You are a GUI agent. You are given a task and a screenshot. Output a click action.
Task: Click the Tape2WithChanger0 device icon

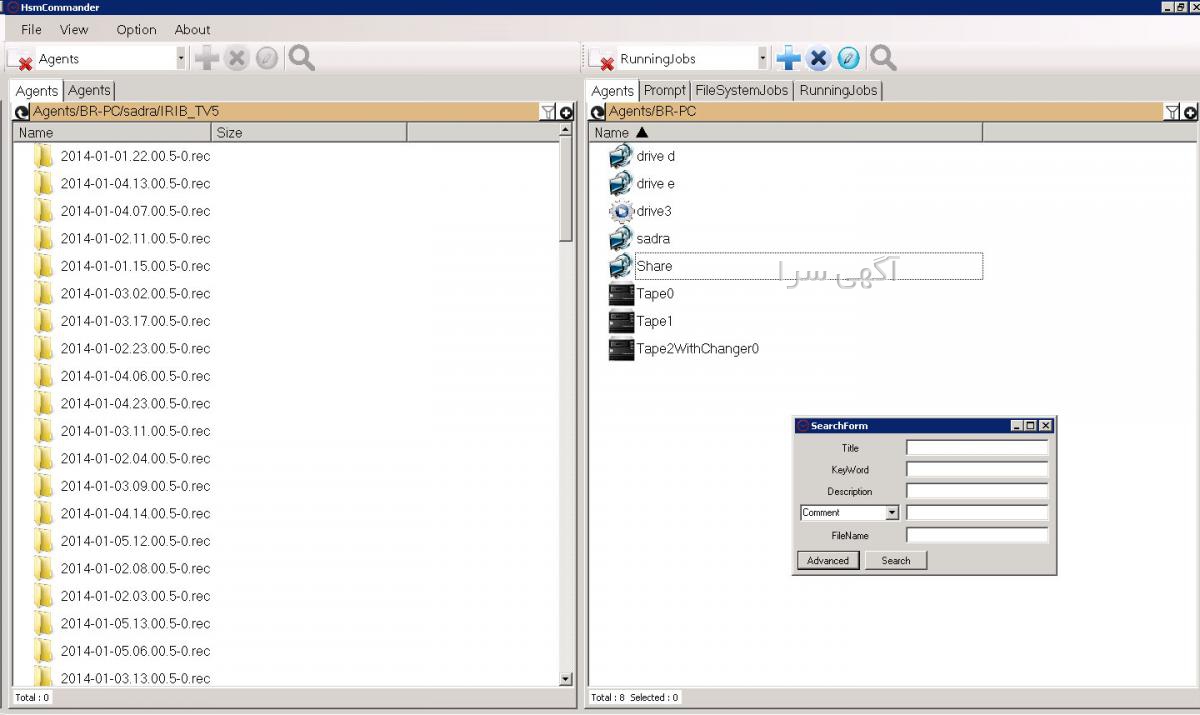(x=621, y=349)
